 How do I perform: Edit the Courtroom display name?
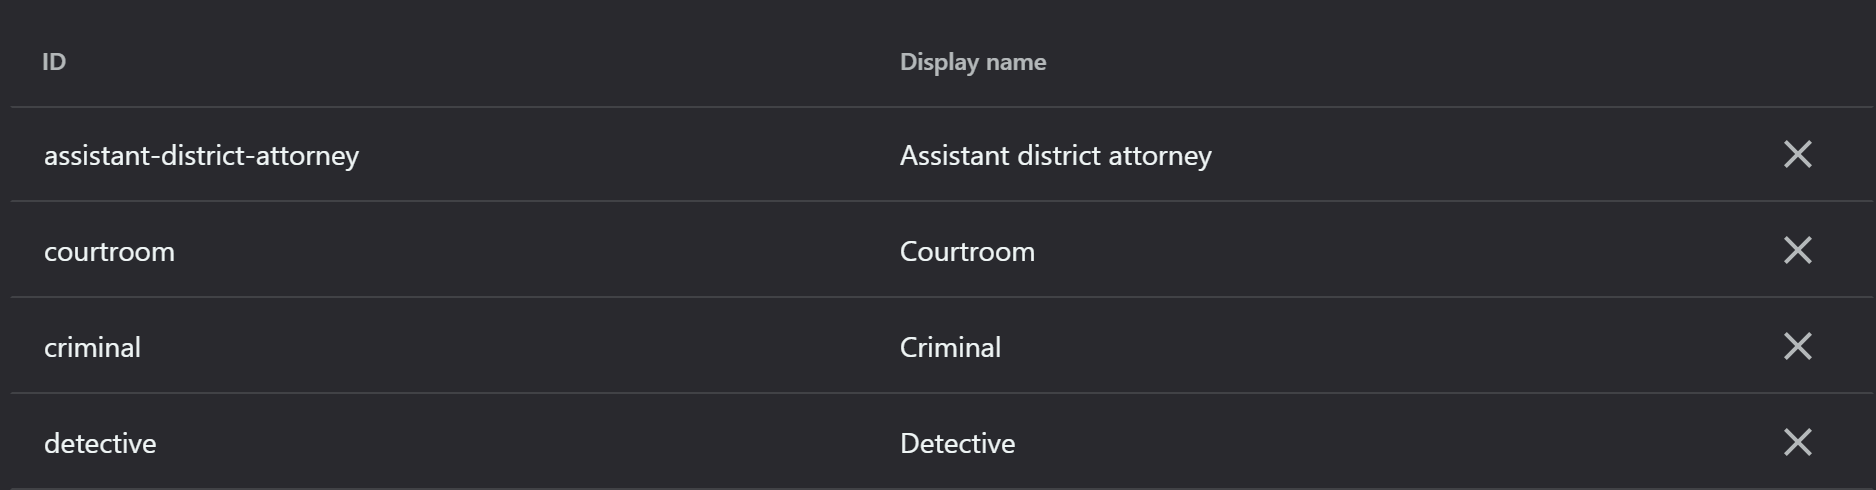[967, 251]
